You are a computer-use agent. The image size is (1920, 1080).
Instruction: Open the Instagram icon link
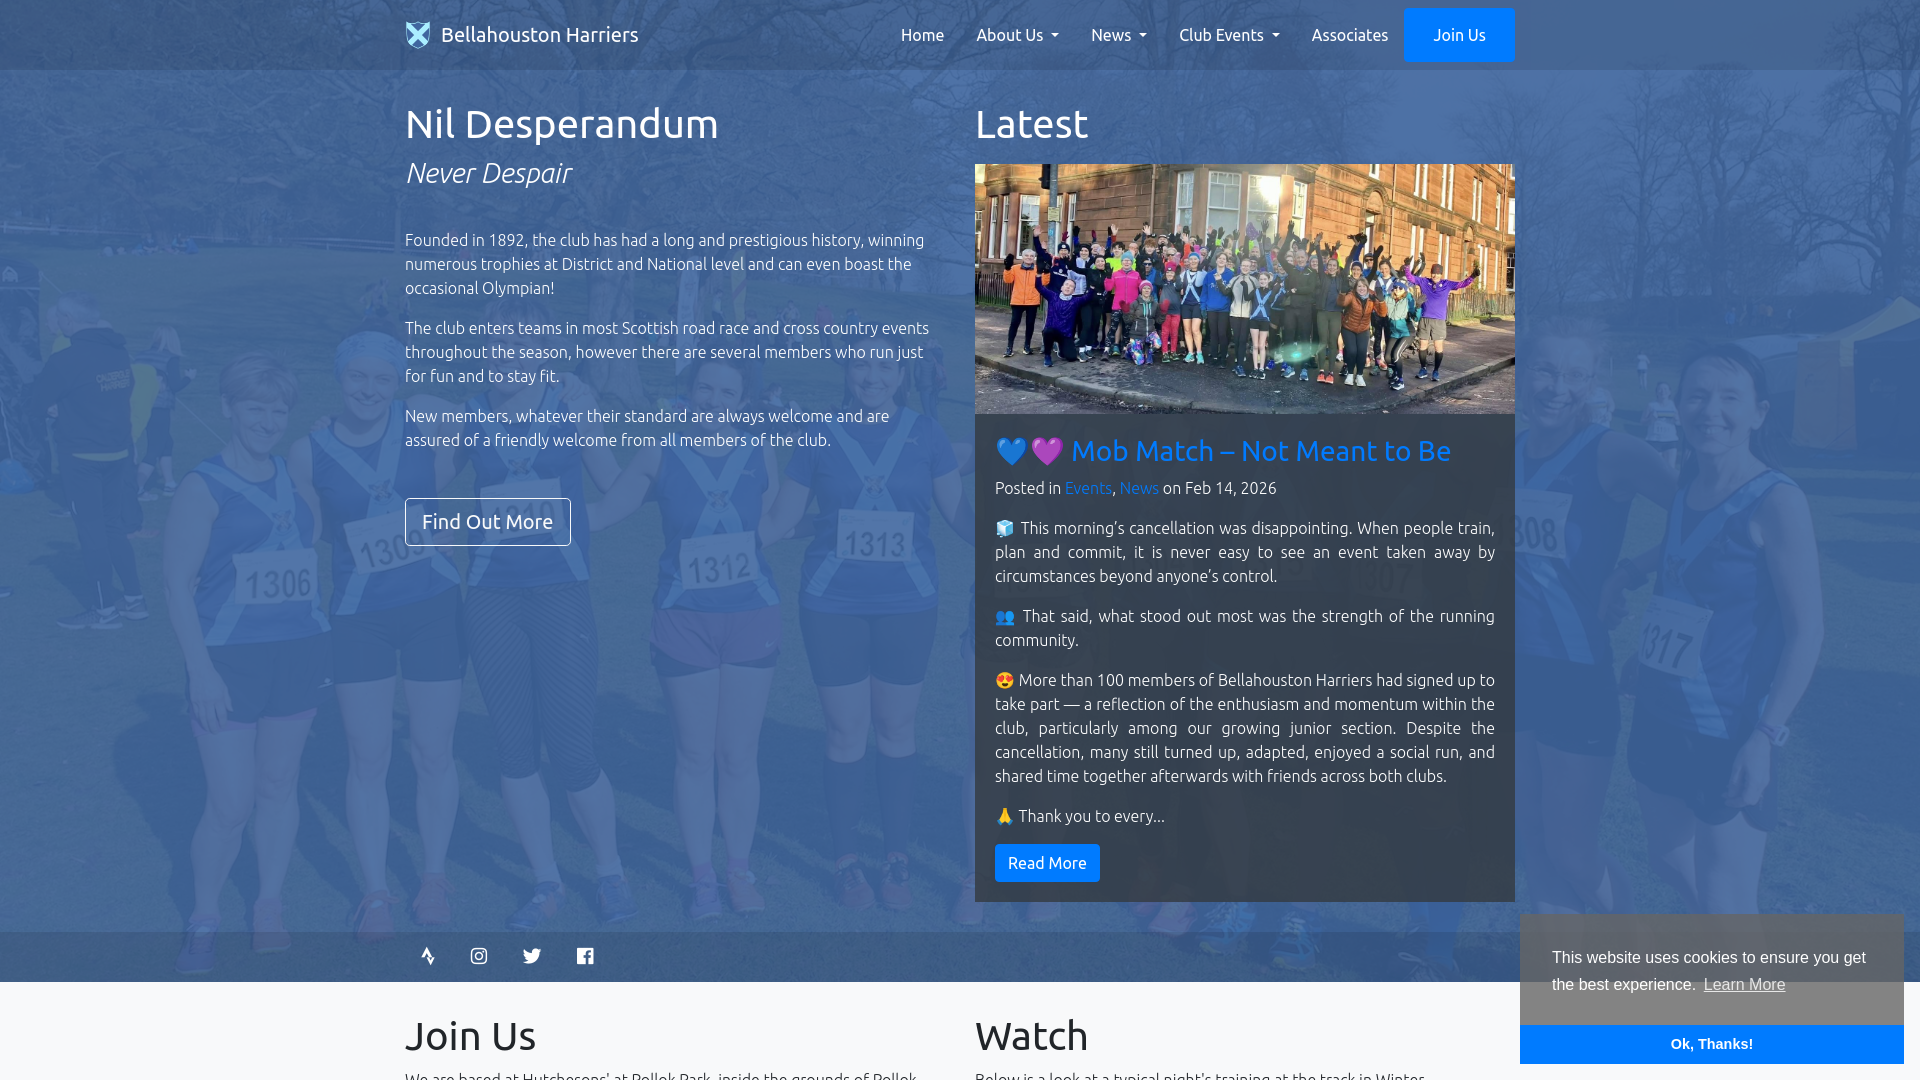[x=479, y=956]
